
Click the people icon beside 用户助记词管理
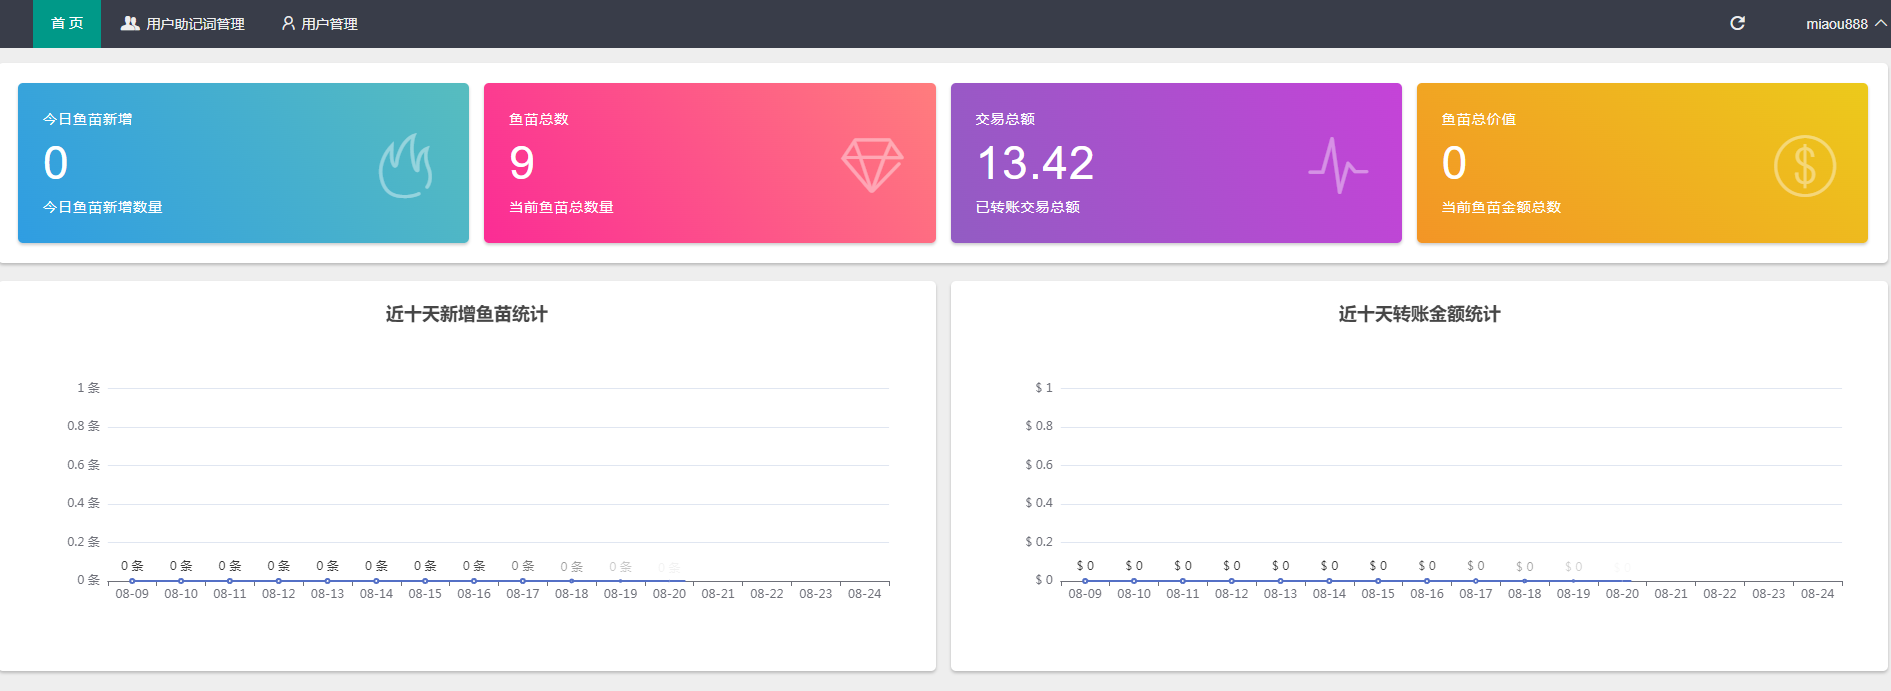point(130,23)
